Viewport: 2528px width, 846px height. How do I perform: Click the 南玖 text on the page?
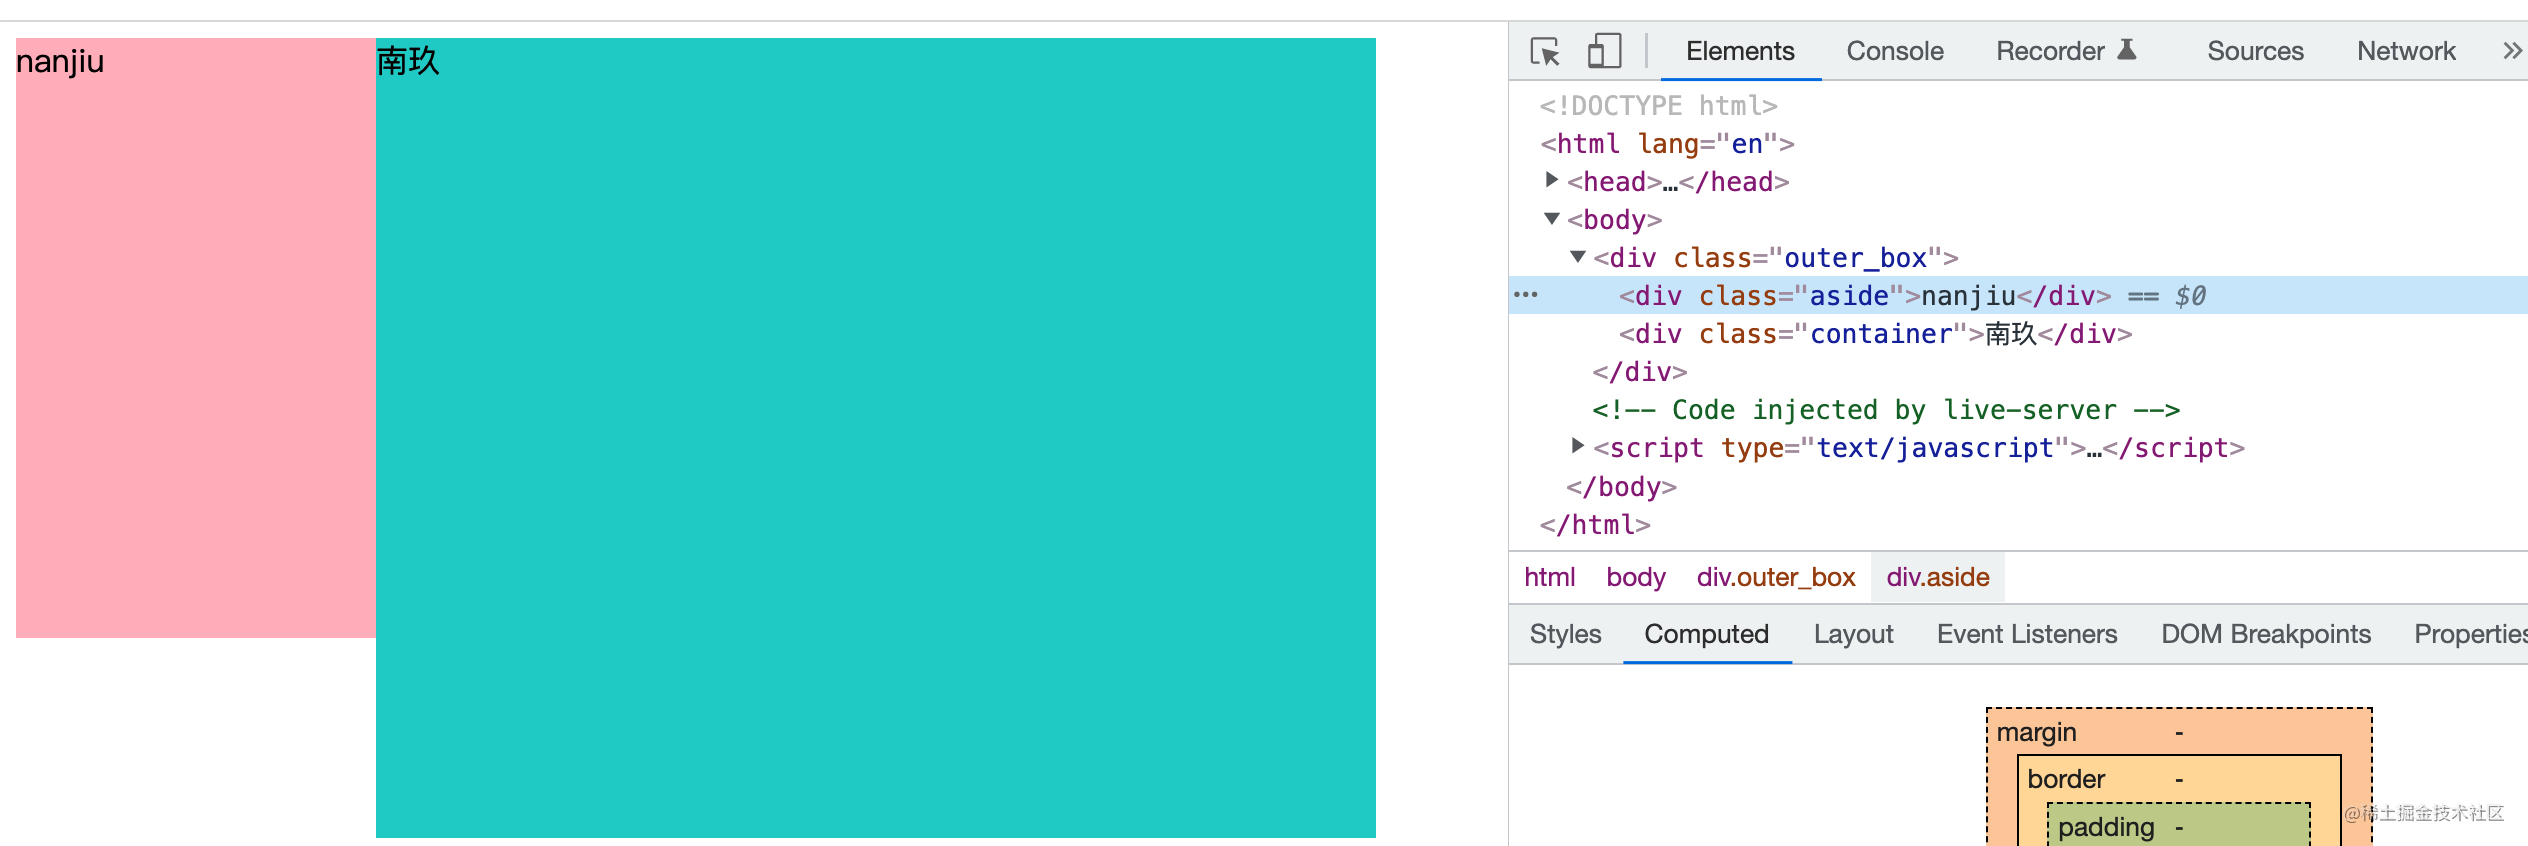point(408,61)
